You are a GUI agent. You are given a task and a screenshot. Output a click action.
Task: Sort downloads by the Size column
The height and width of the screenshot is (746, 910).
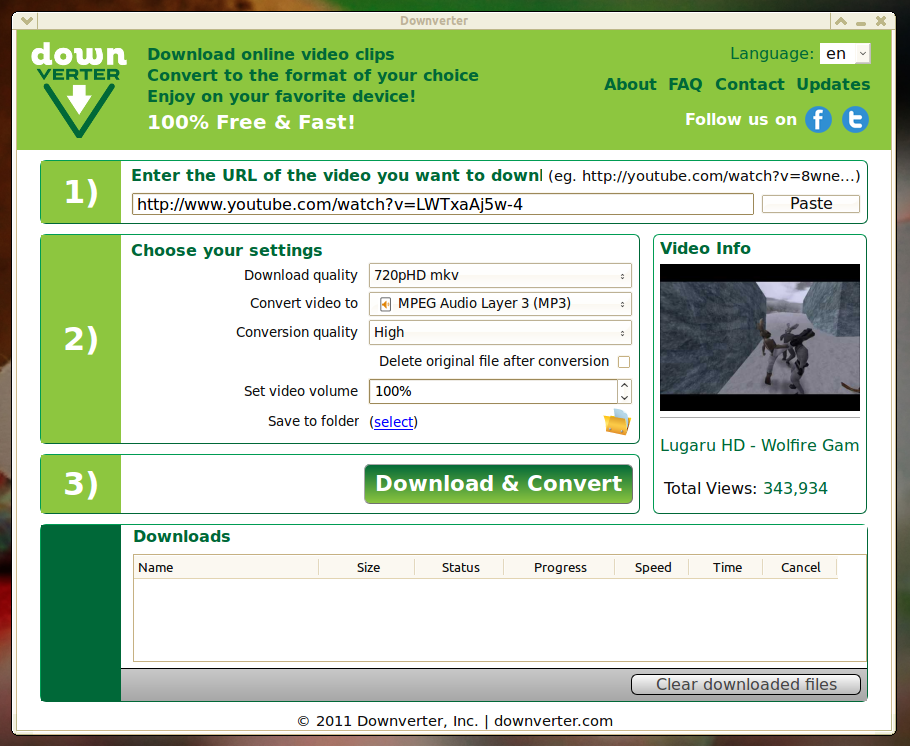tap(367, 567)
